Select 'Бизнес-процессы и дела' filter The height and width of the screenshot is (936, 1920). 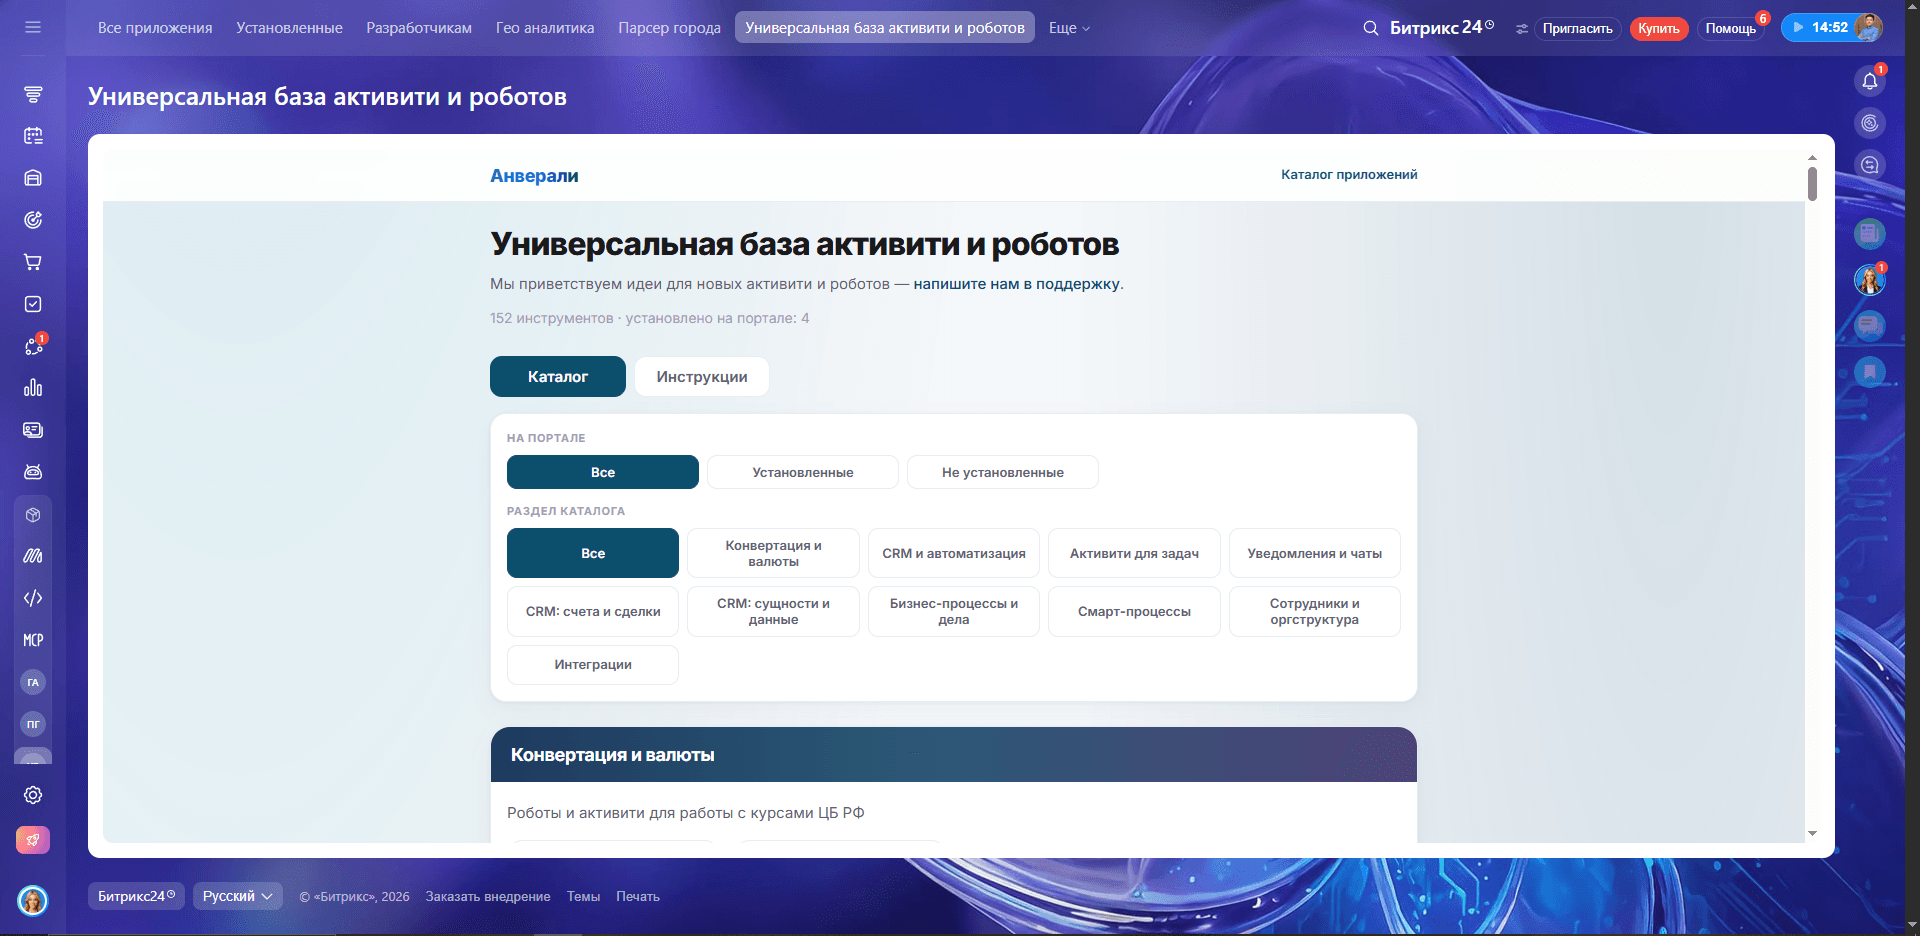[954, 611]
